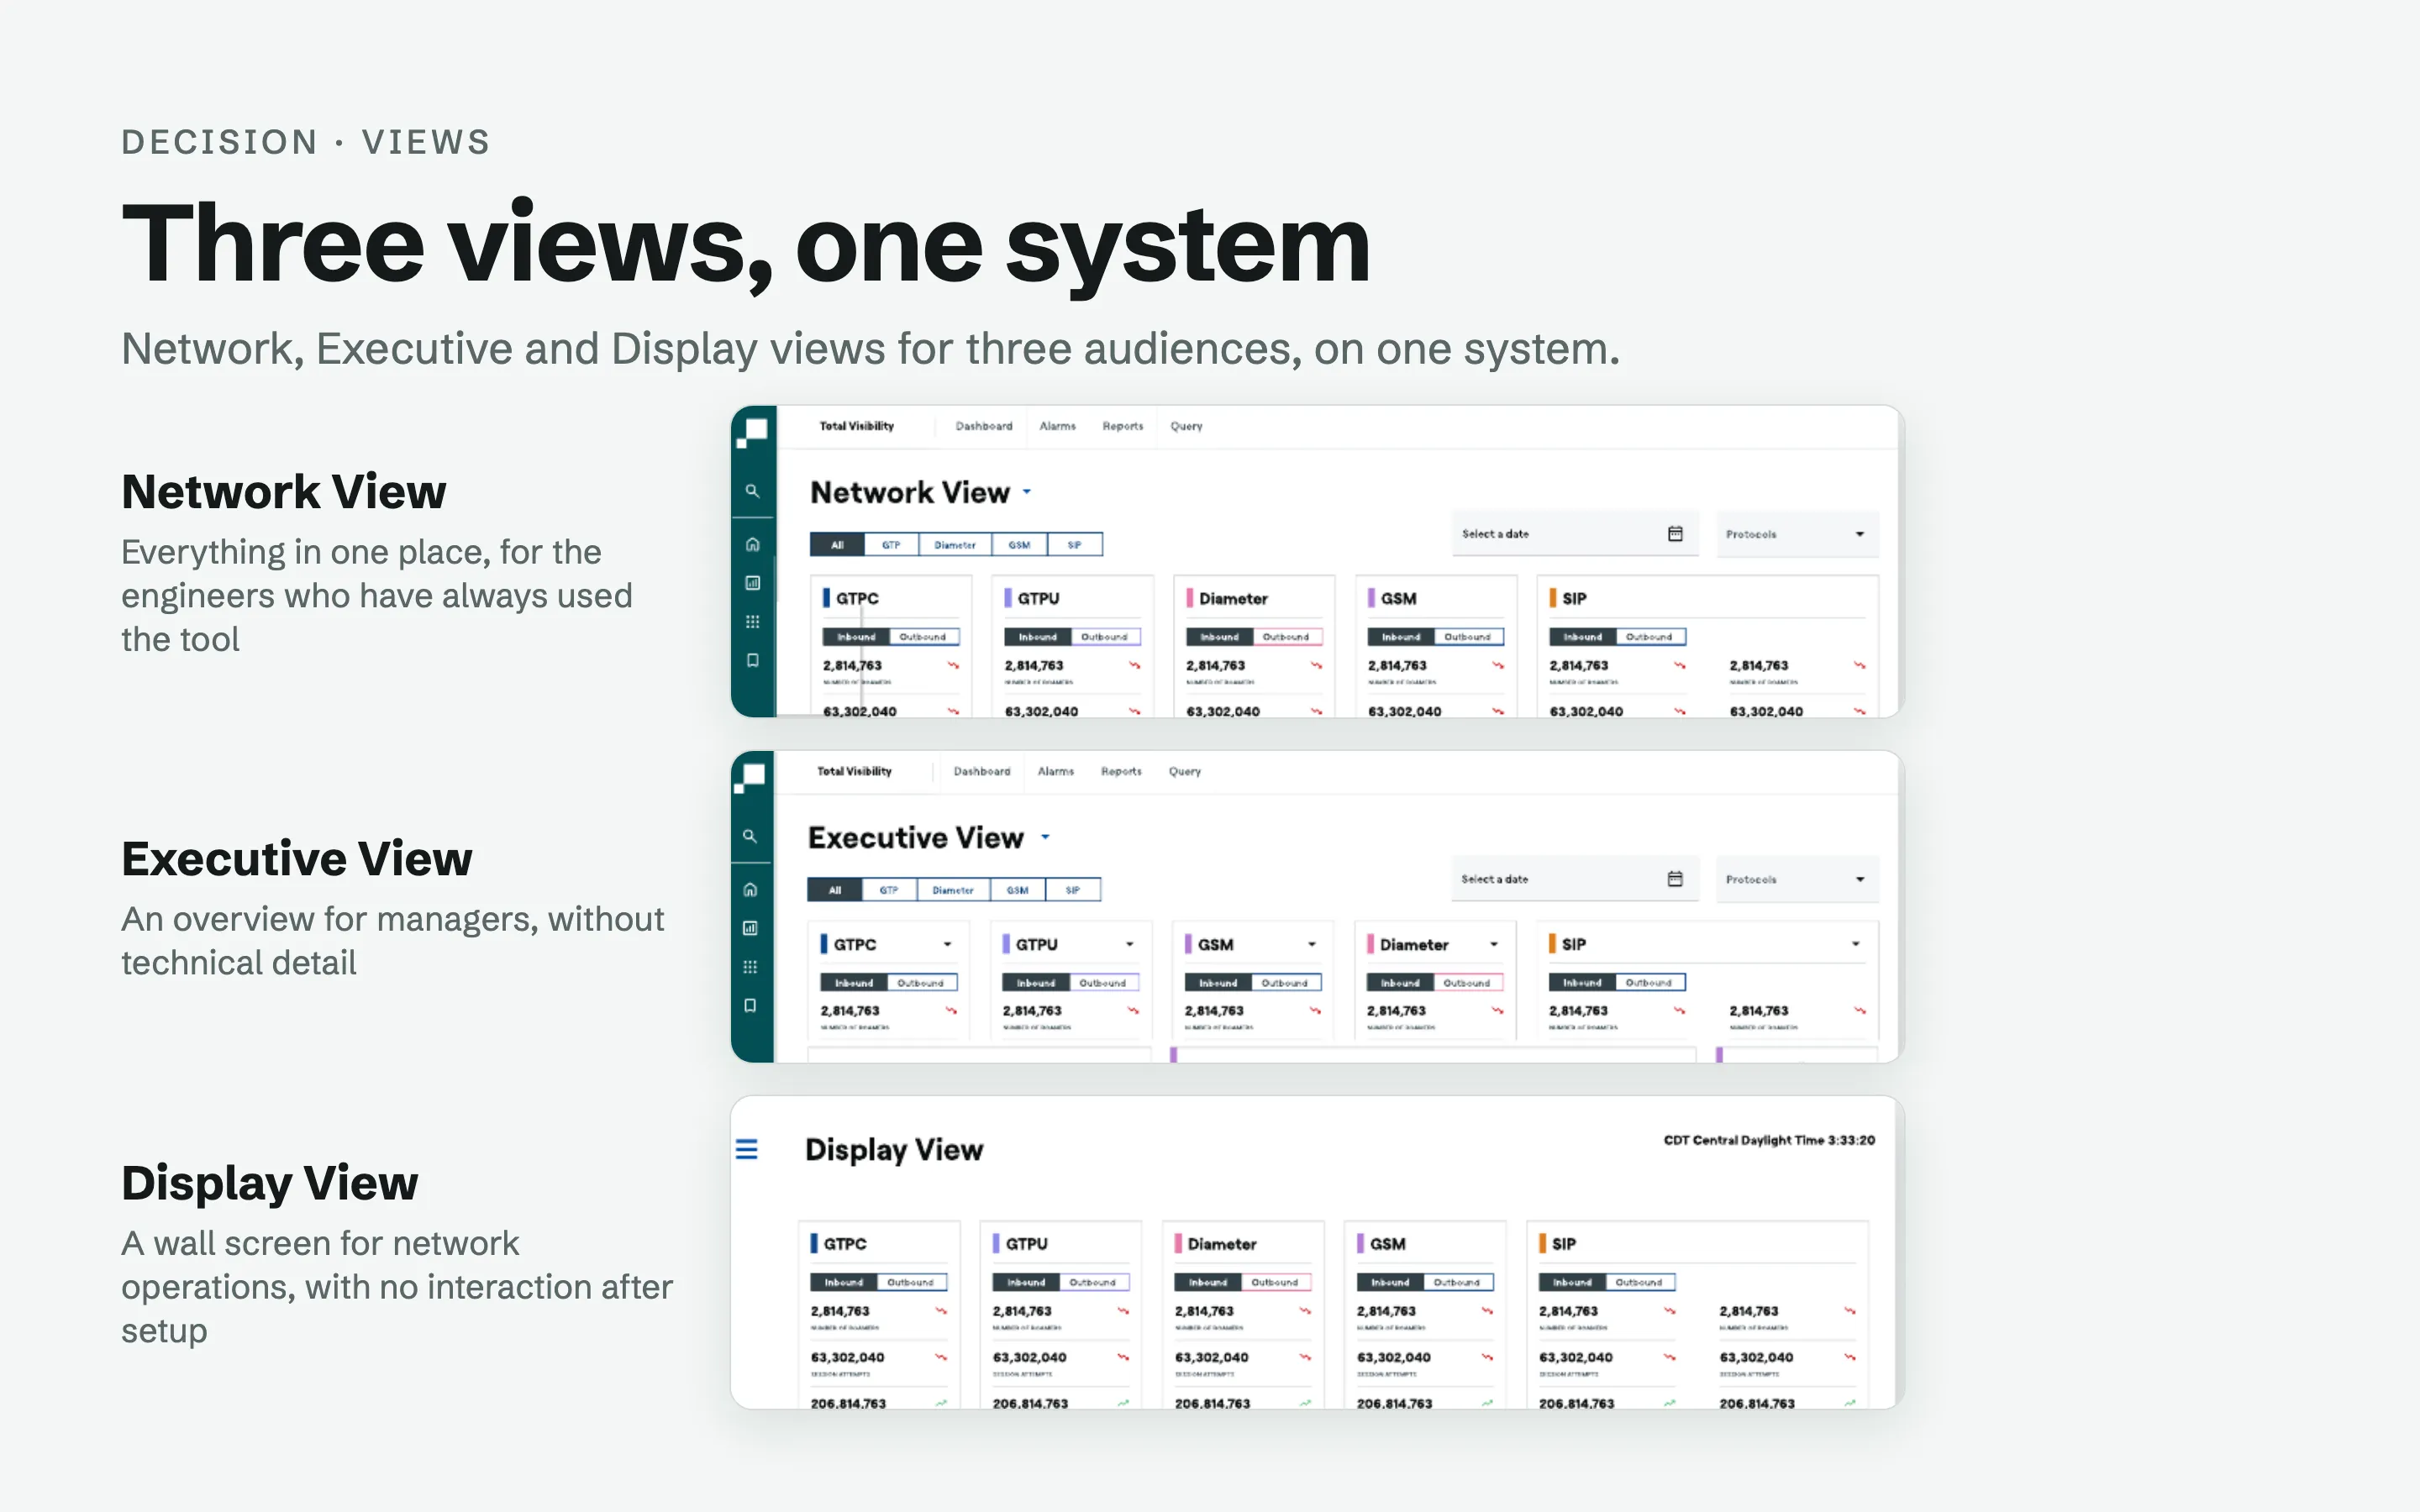Open the Query tab in Executive View

pyautogui.click(x=1185, y=771)
